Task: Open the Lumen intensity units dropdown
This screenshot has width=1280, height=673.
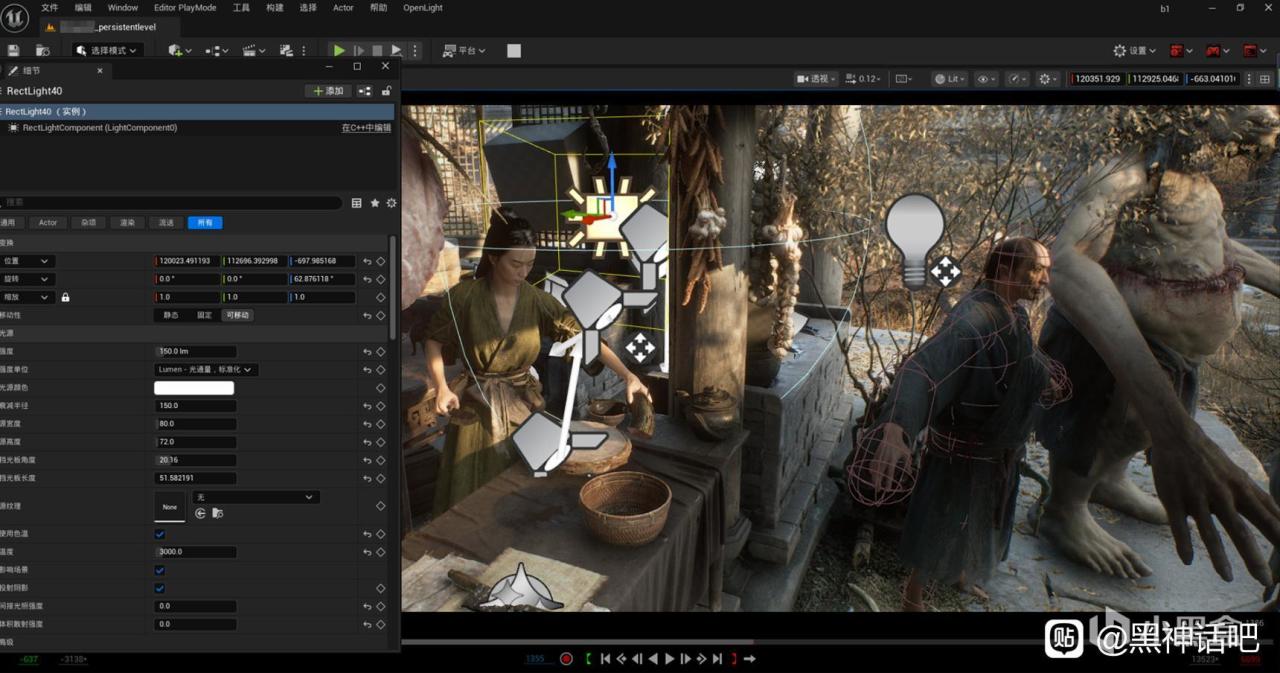Action: [x=206, y=370]
